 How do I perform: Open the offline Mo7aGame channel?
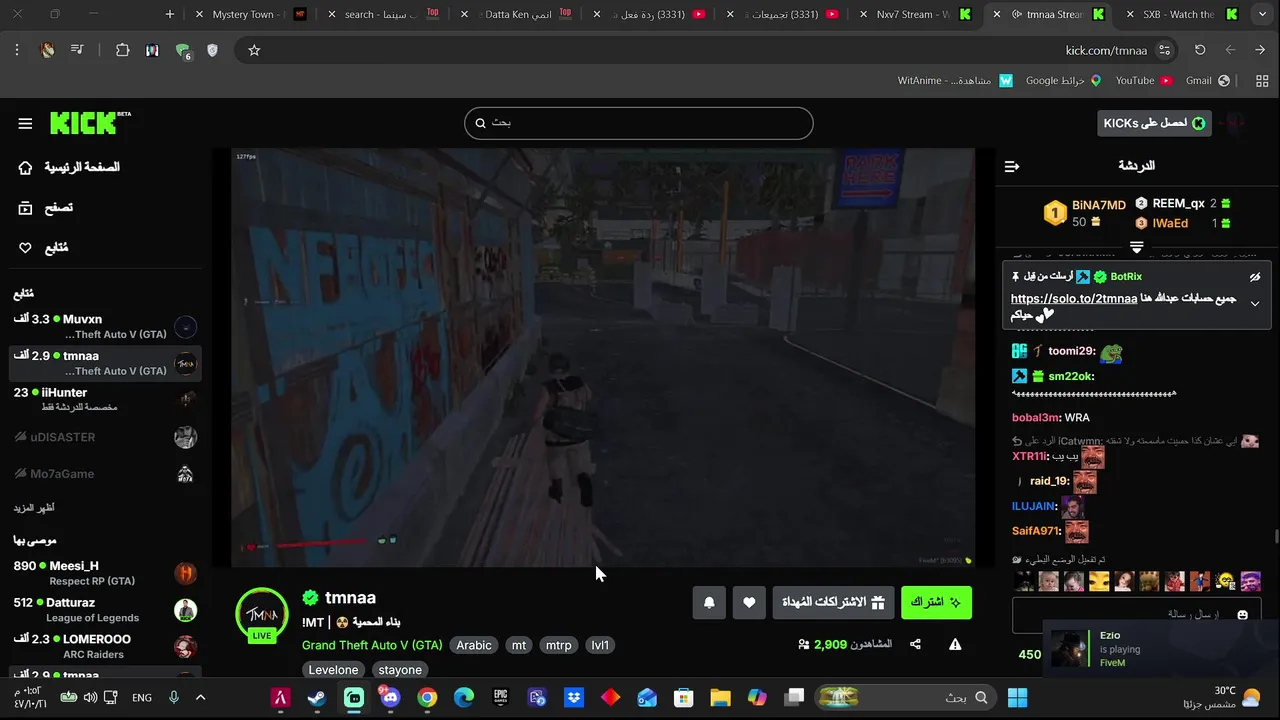(105, 474)
